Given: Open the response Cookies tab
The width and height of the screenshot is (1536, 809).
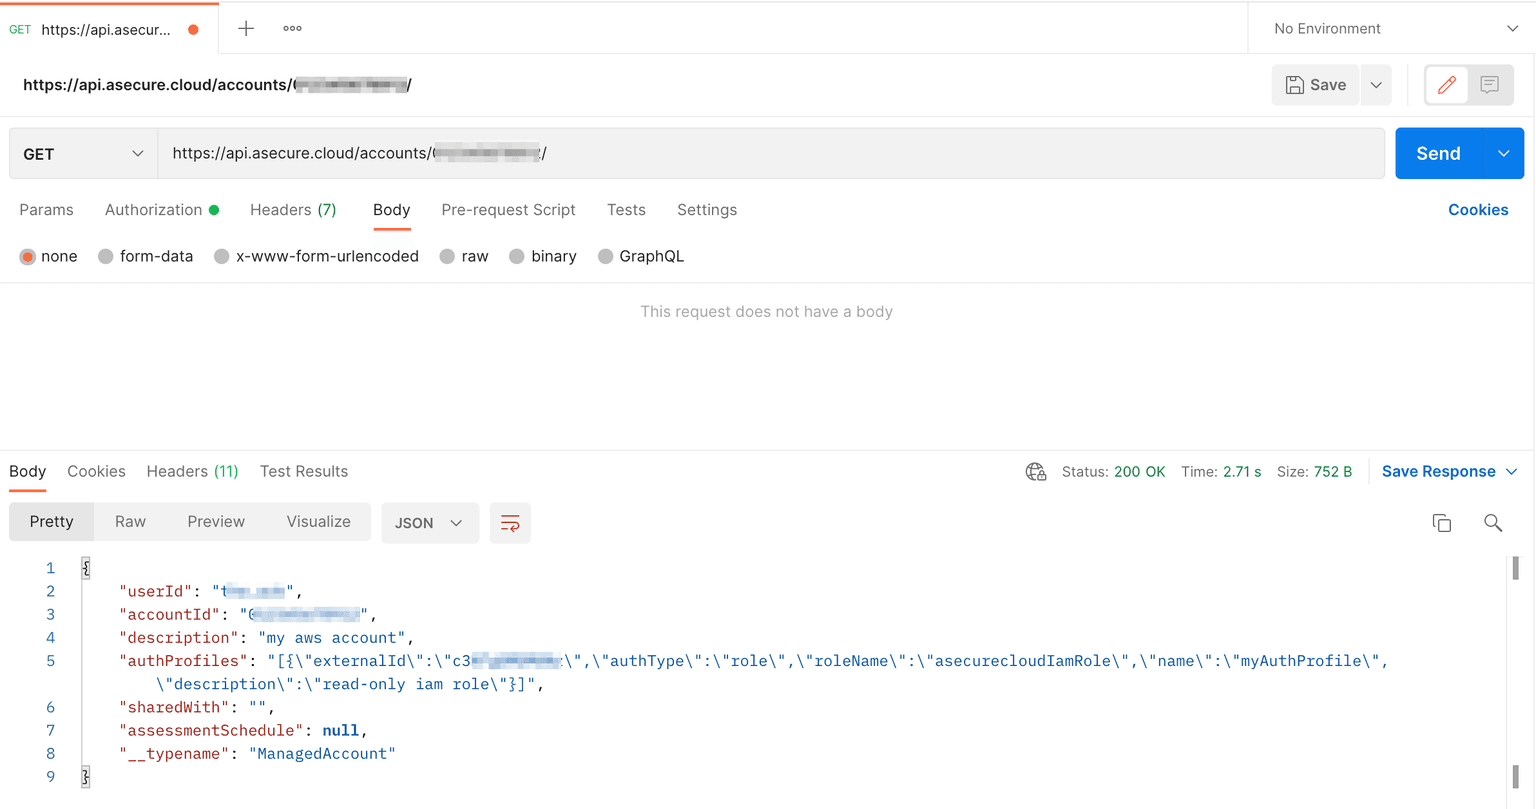Looking at the screenshot, I should [96, 472].
